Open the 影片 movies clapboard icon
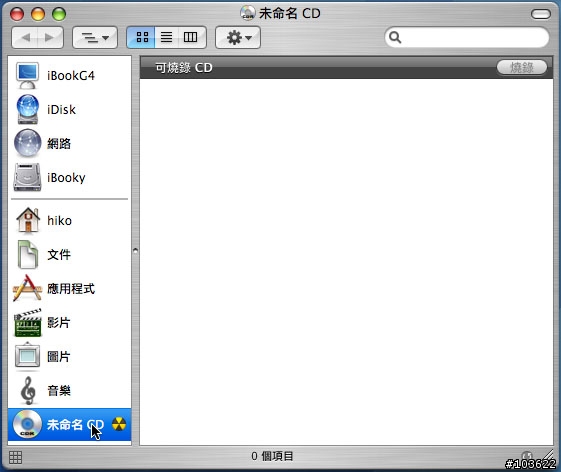Image resolution: width=561 pixels, height=472 pixels. pos(28,322)
